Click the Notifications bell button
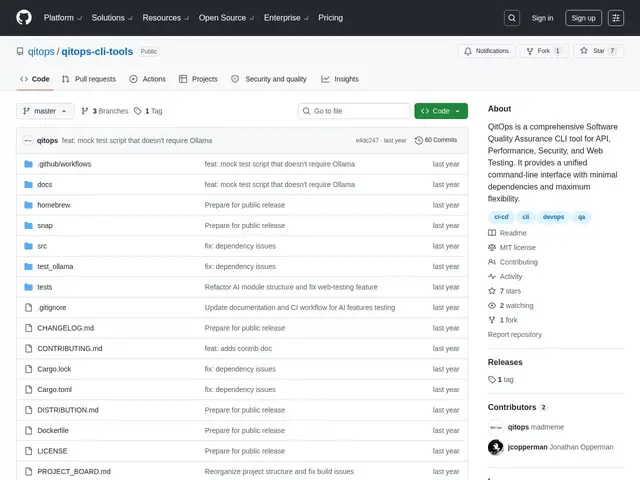 click(486, 51)
